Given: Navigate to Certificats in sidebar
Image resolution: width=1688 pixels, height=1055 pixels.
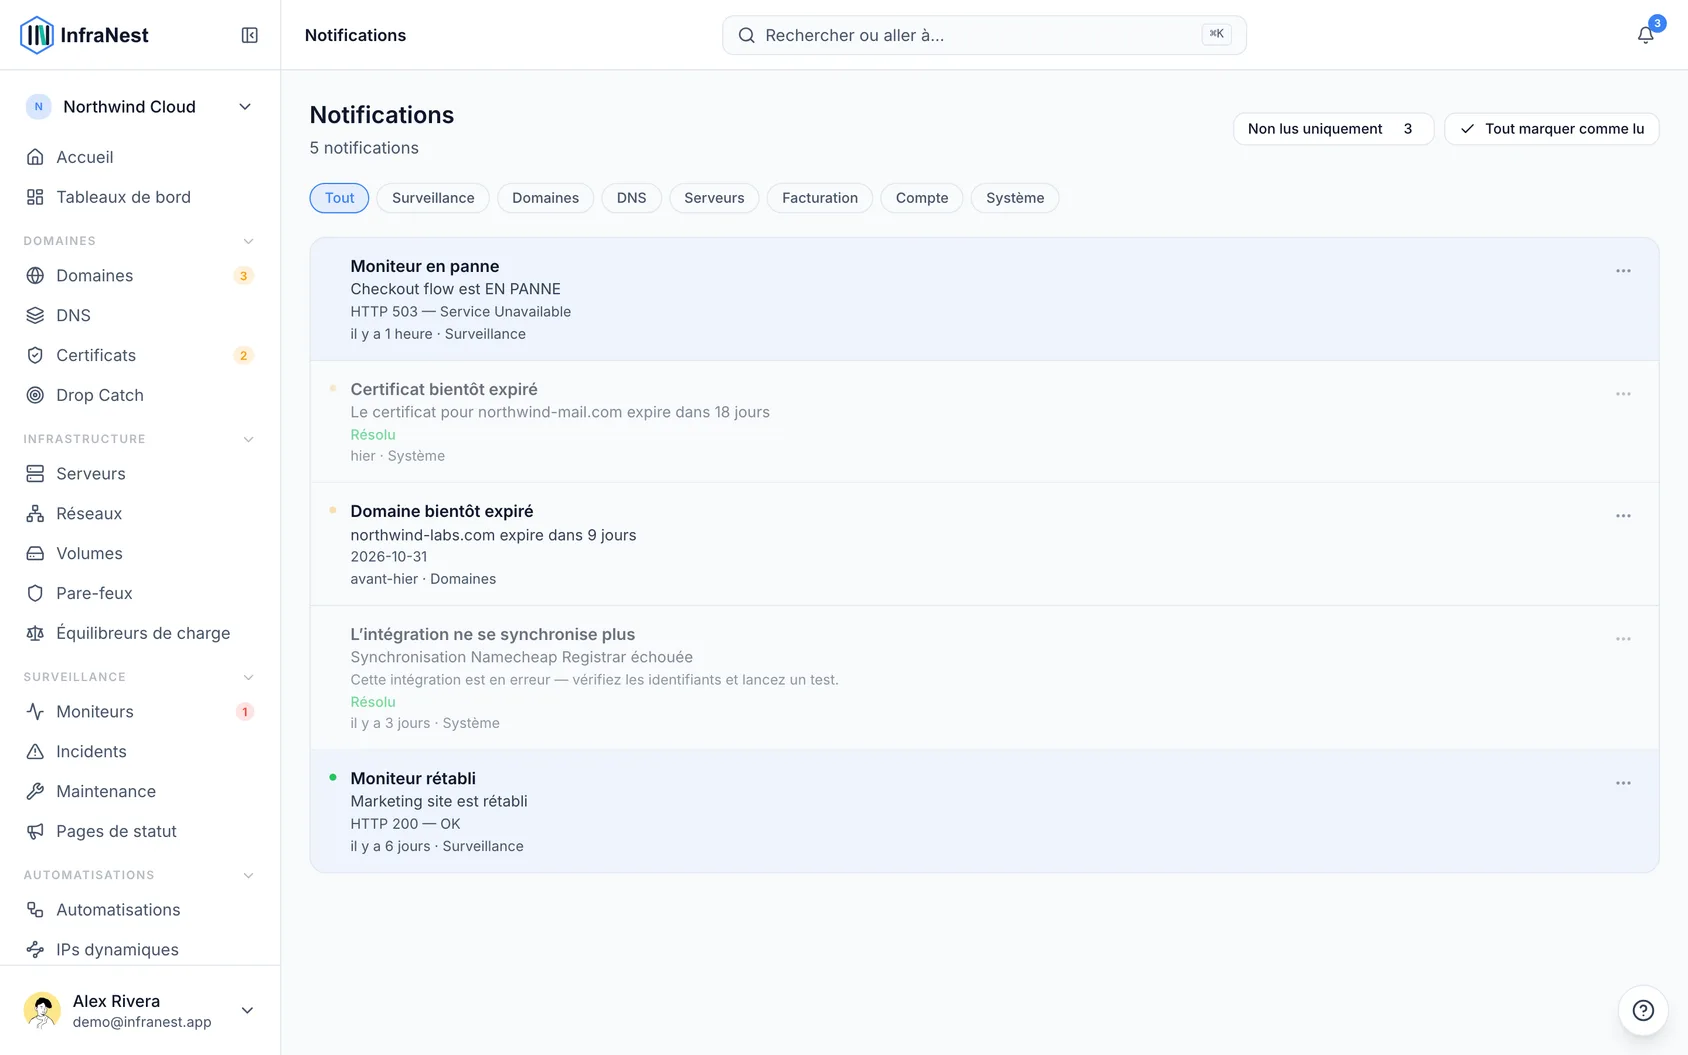Looking at the screenshot, I should tap(140, 355).
